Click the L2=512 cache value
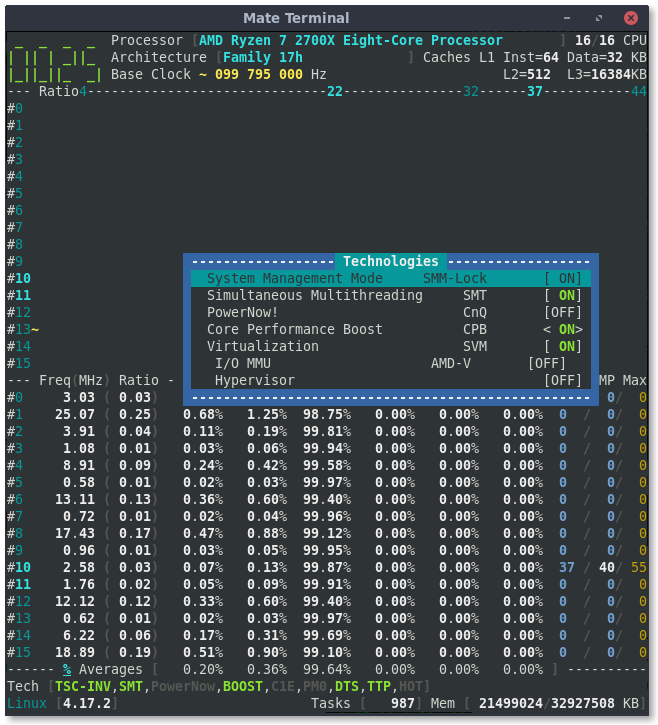The height and width of the screenshot is (725, 658). click(x=527, y=74)
